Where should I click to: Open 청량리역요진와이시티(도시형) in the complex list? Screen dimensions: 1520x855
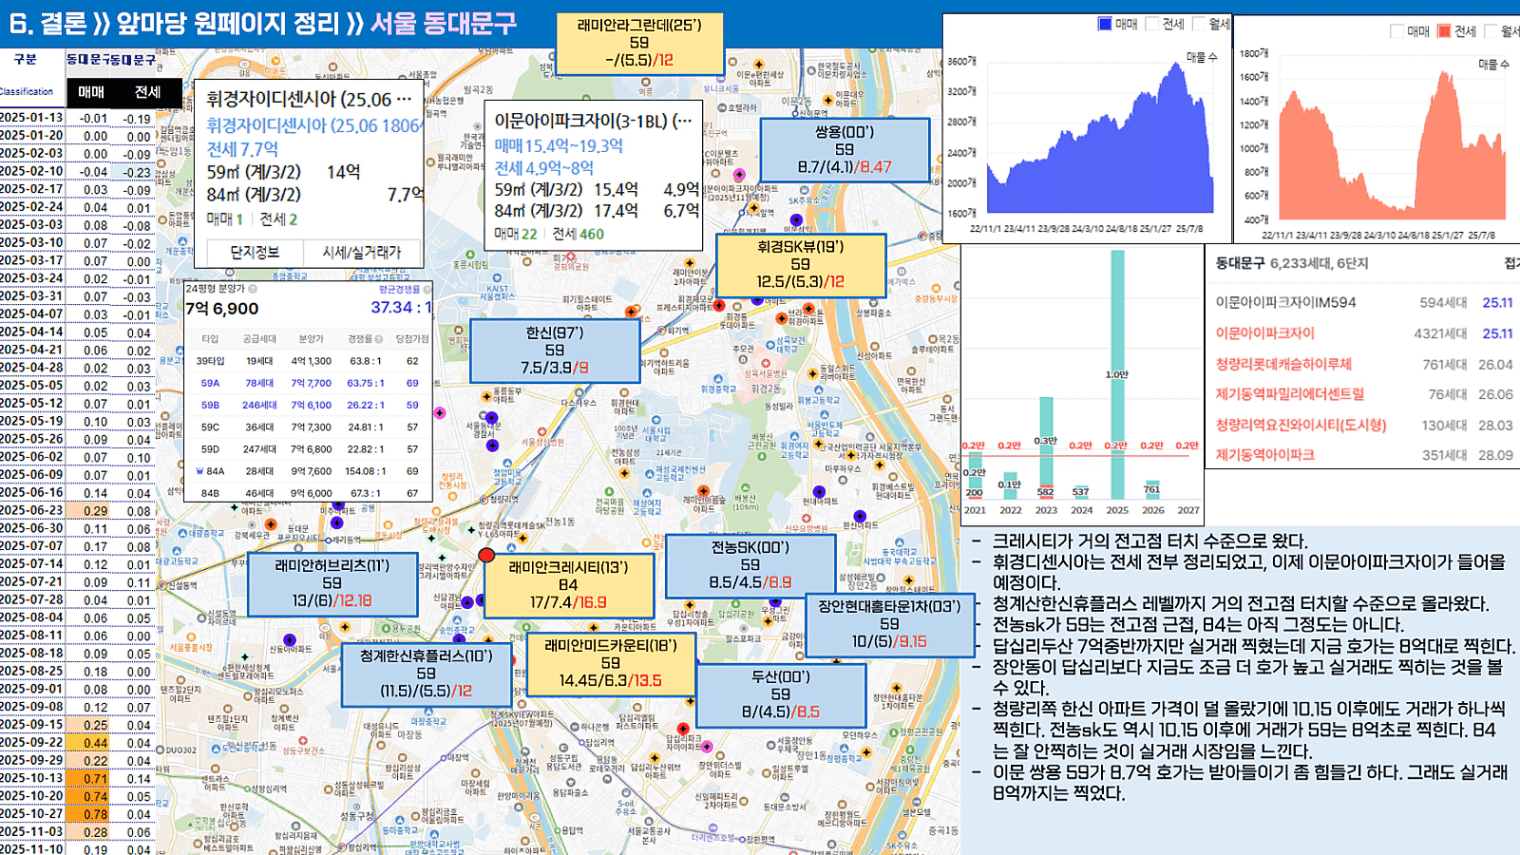1364,425
